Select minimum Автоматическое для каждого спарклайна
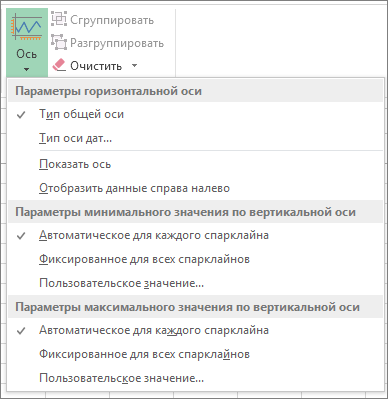Viewport: 388px width, 399px height. (195, 235)
